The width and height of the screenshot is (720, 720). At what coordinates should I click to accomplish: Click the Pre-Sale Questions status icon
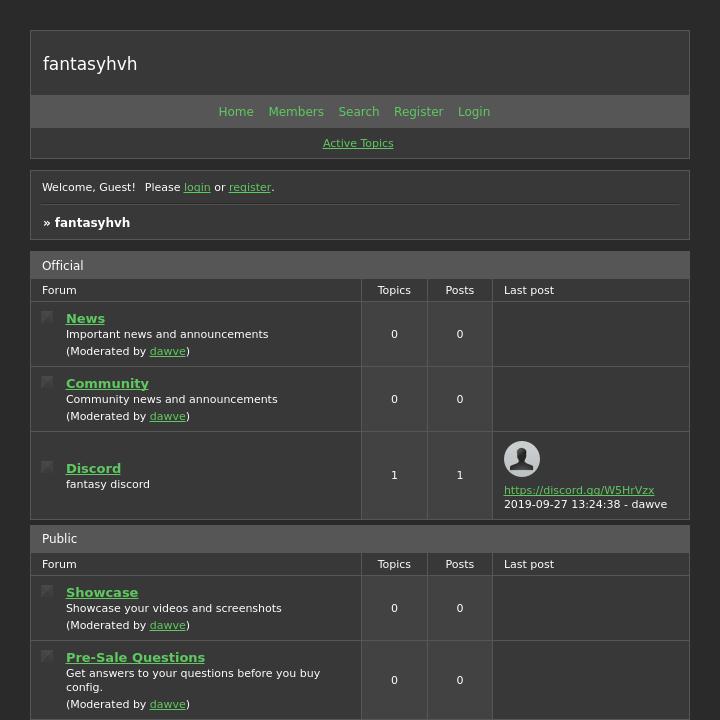coord(47,656)
